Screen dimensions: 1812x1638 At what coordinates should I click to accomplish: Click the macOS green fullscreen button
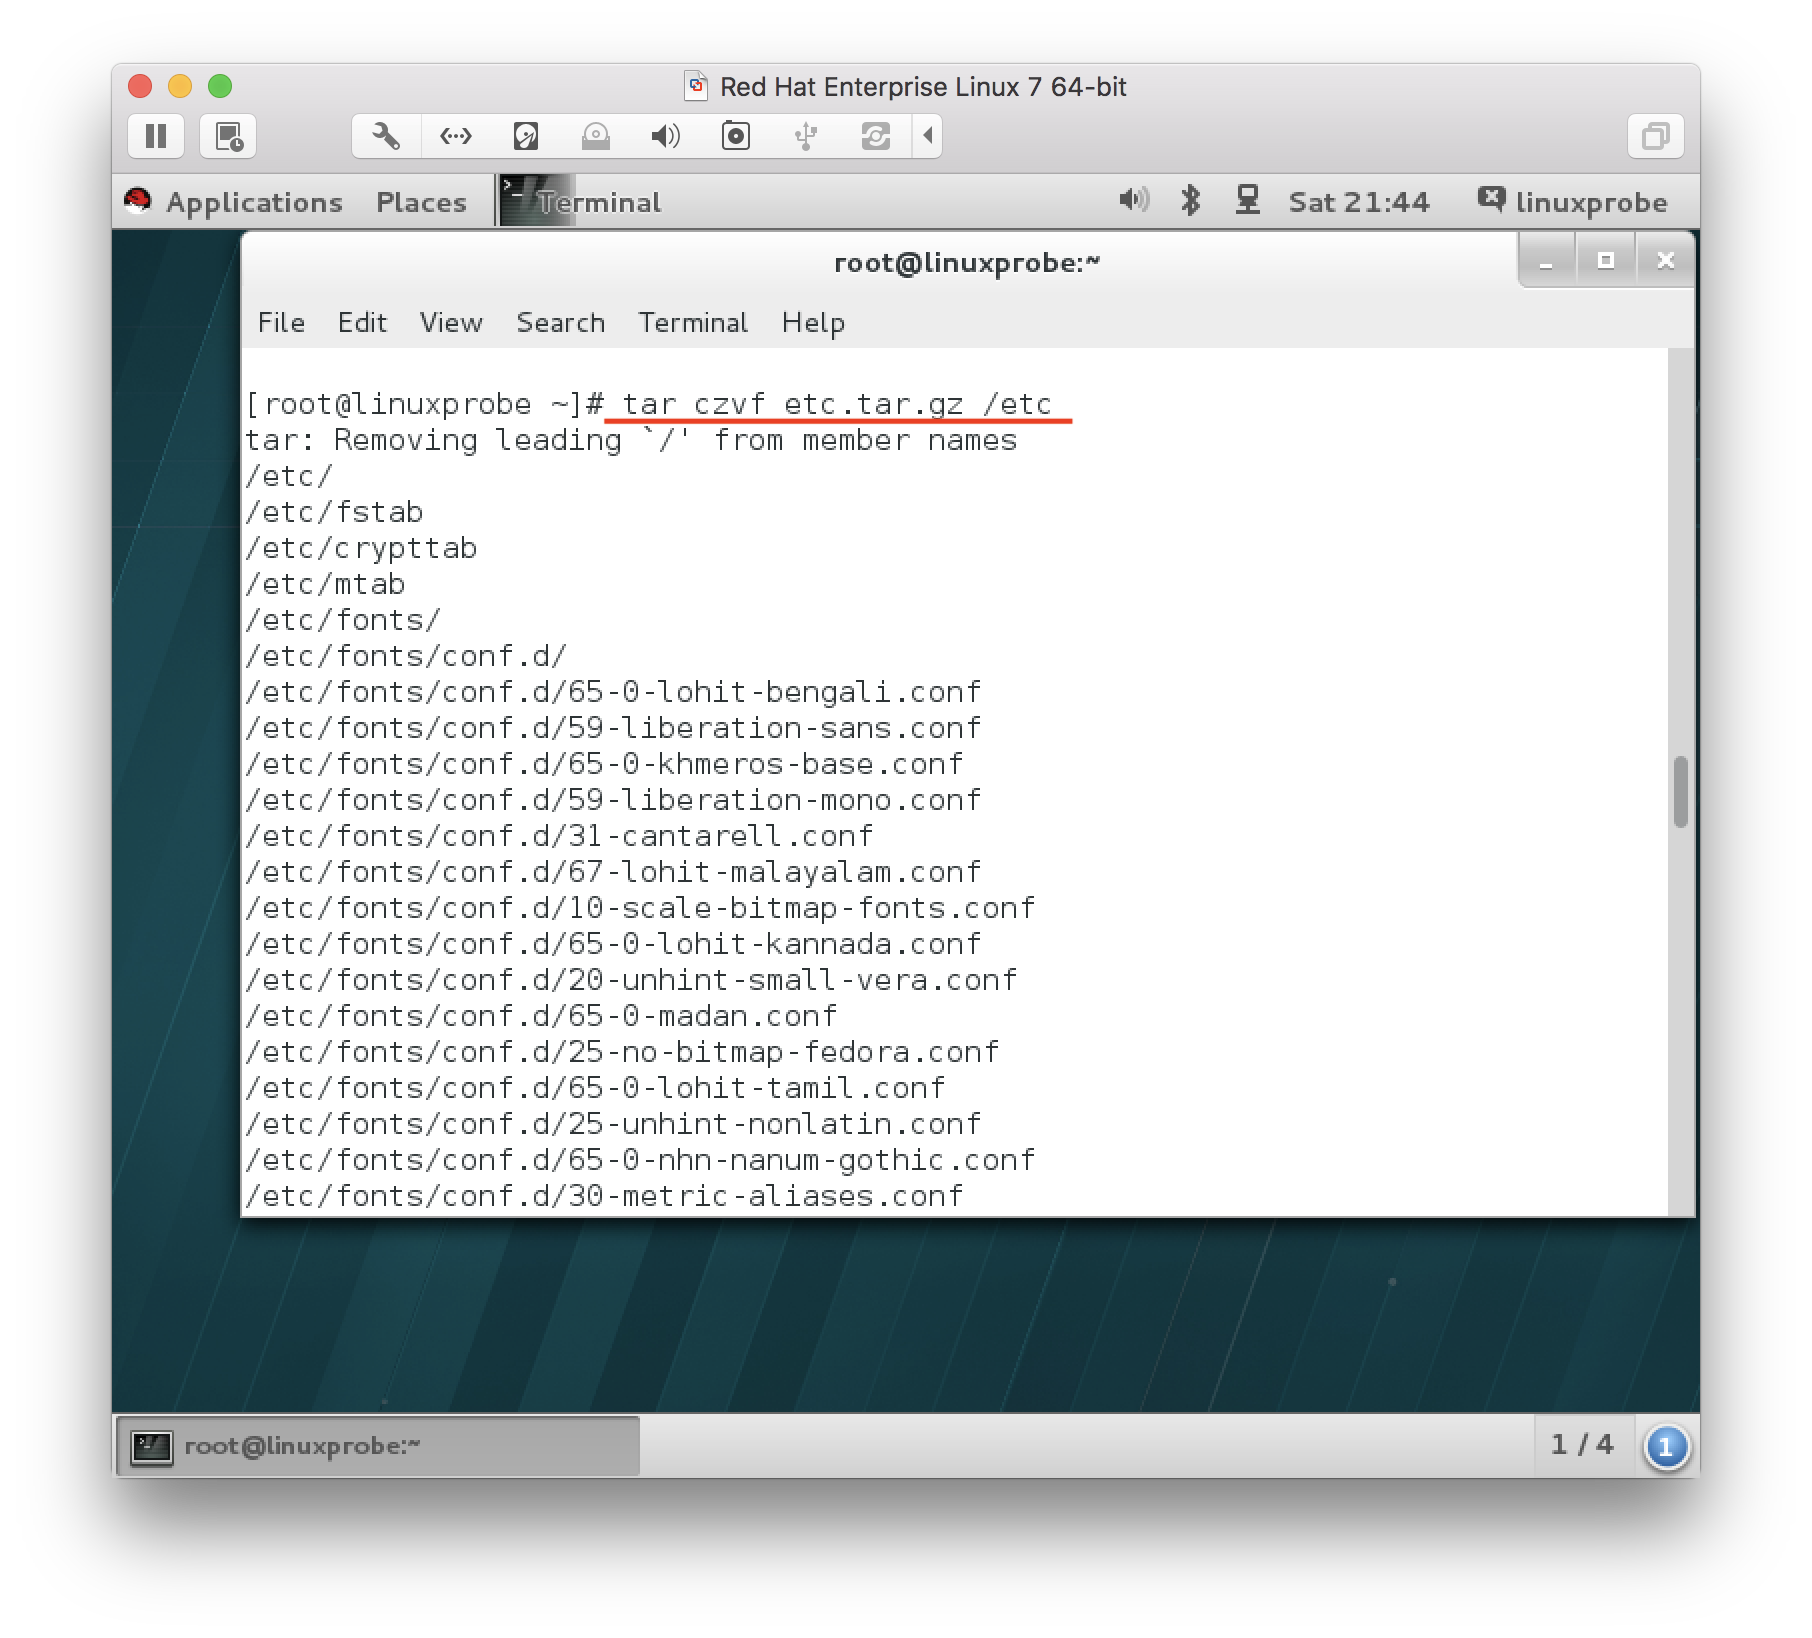pos(220,86)
